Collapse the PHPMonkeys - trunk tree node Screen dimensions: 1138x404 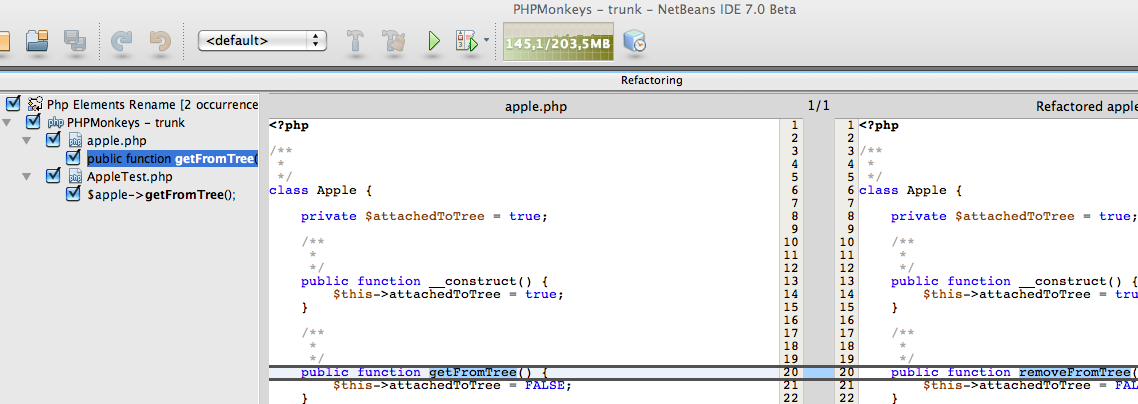click(x=7, y=123)
